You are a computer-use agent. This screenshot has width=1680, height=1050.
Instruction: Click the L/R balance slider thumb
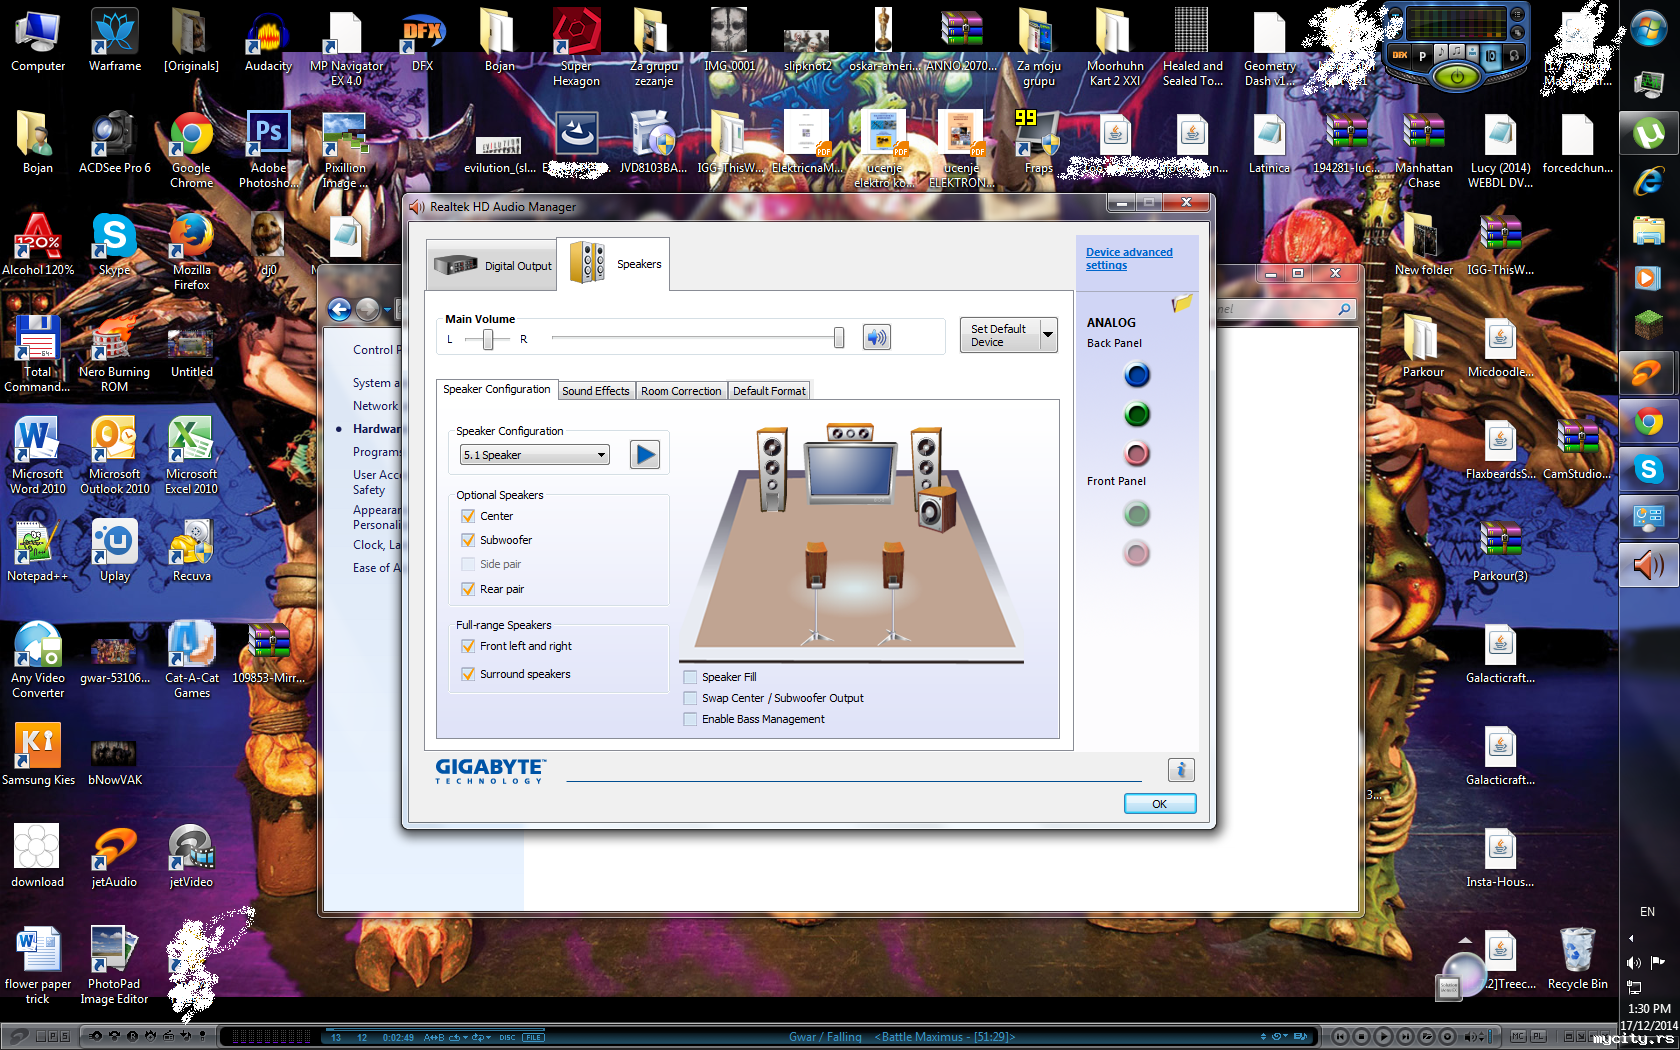[x=488, y=339]
